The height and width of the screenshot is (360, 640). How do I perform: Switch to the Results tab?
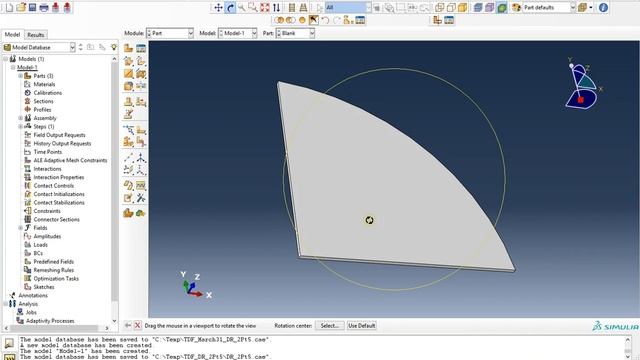[x=36, y=35]
